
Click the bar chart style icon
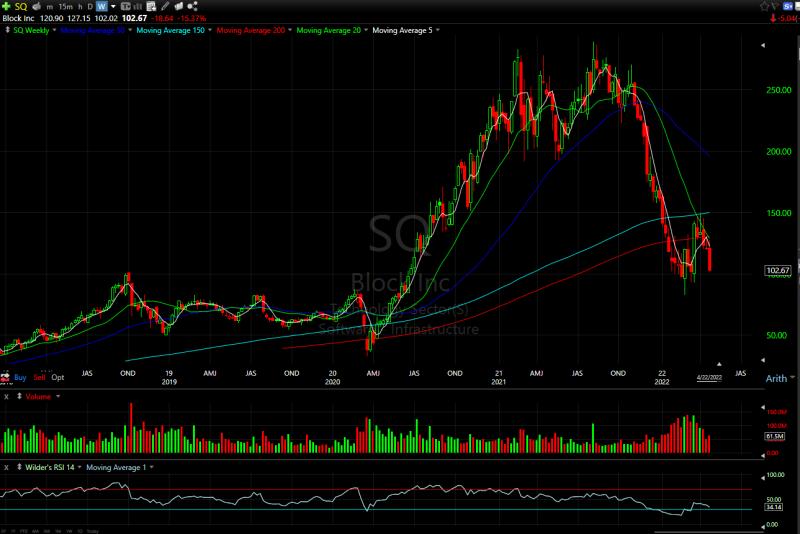click(138, 6)
